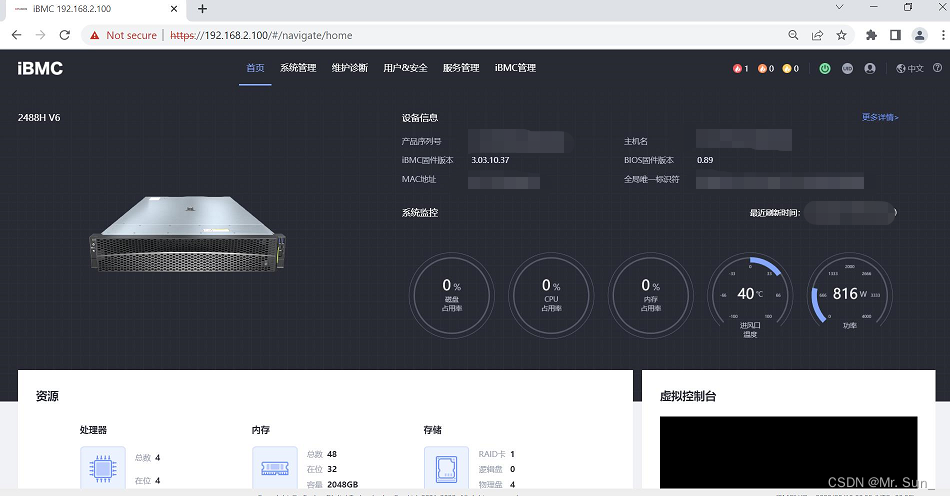Screen dimensions: 950x499
Task: Open a new browser tab
Action: (202, 8)
